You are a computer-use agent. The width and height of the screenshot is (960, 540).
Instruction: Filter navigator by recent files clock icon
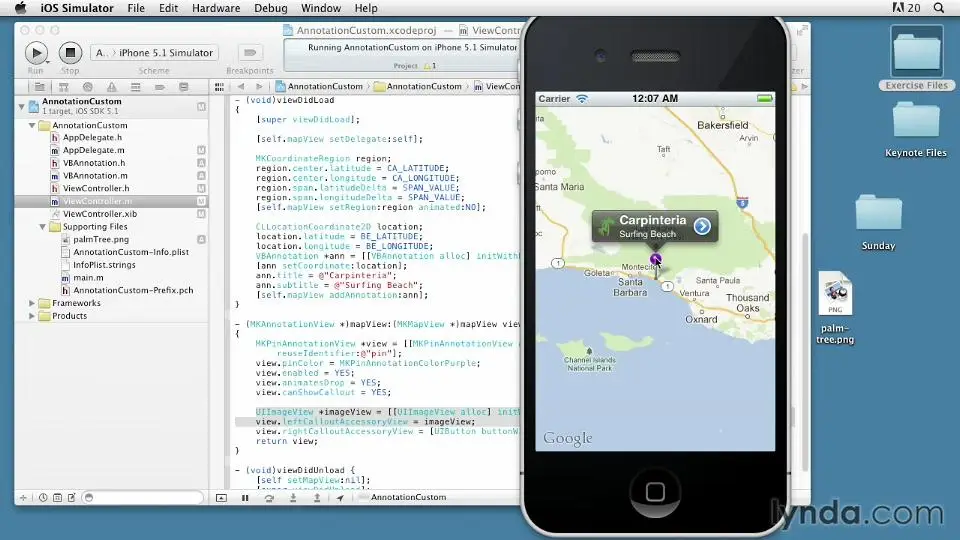point(43,498)
